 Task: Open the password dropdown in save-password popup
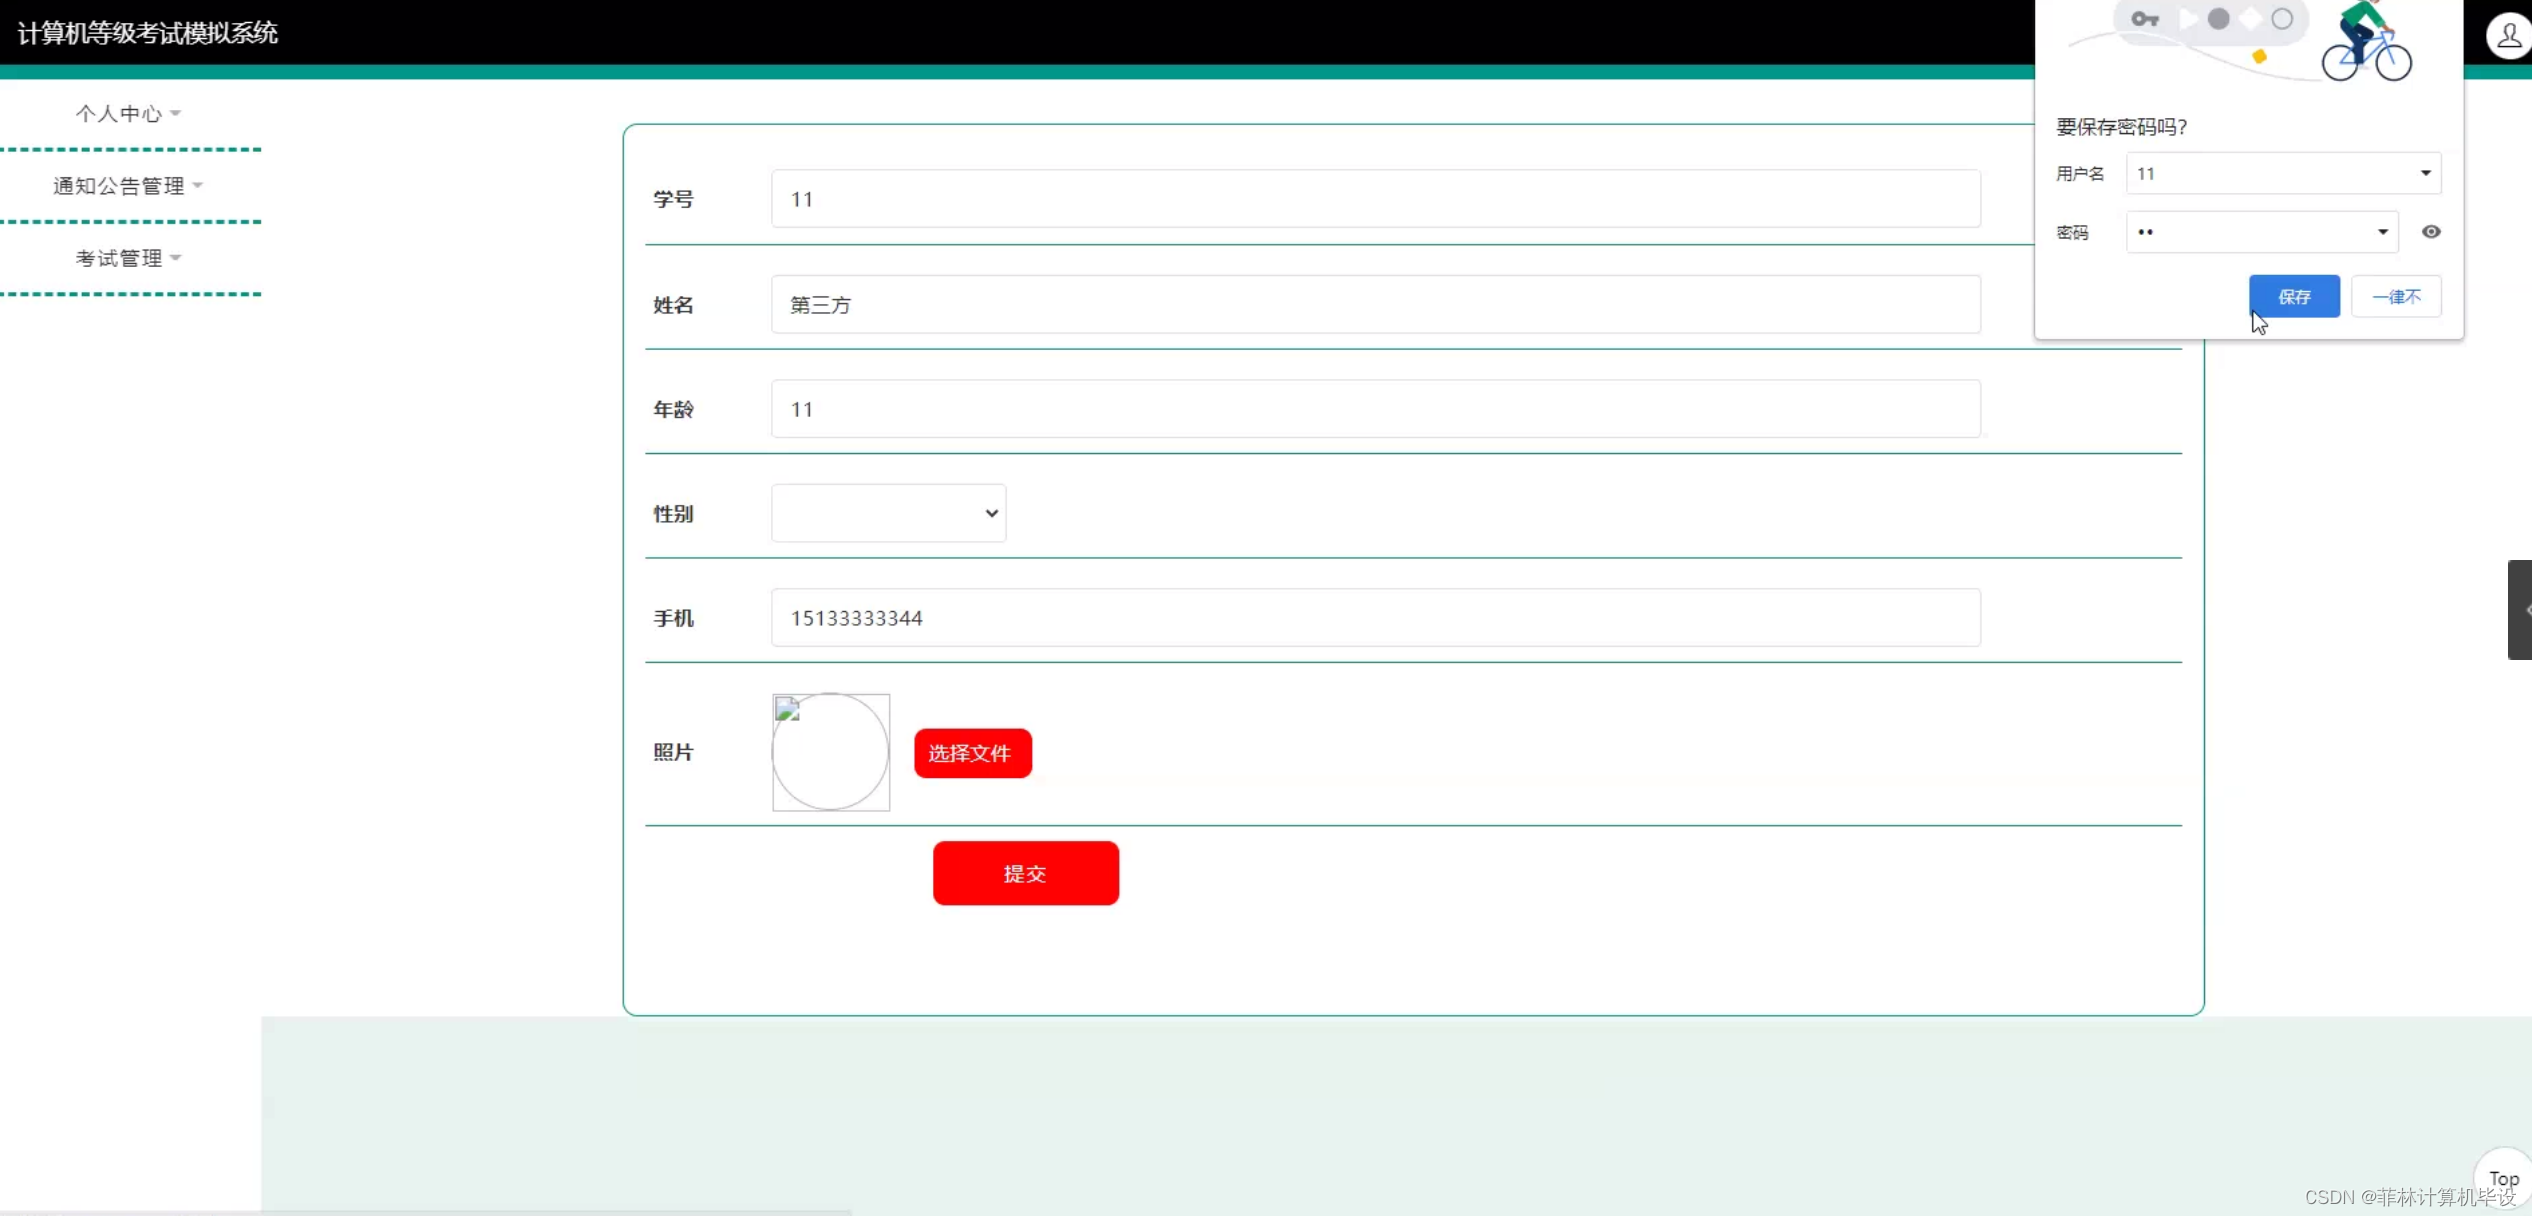point(2382,232)
